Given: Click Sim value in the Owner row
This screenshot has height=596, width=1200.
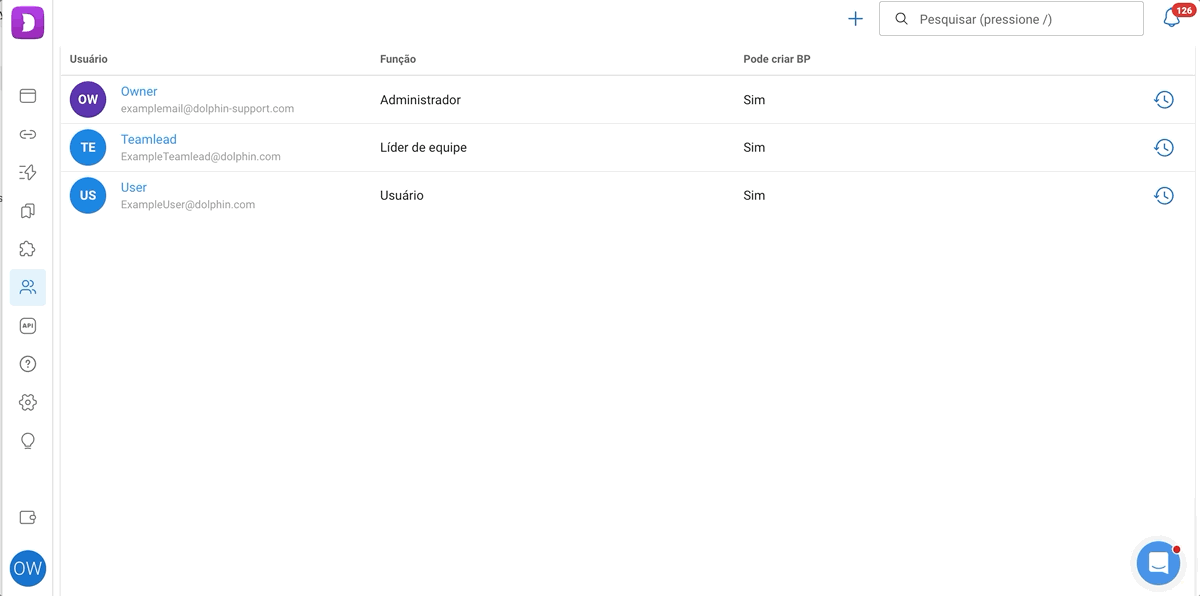Looking at the screenshot, I should pyautogui.click(x=754, y=100).
